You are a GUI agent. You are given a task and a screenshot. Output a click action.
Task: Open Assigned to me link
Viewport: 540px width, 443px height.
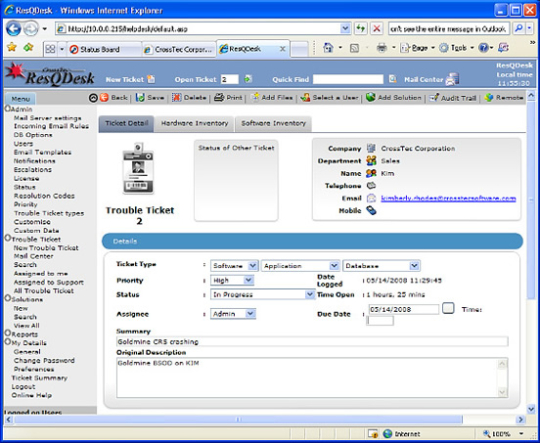[x=41, y=274]
